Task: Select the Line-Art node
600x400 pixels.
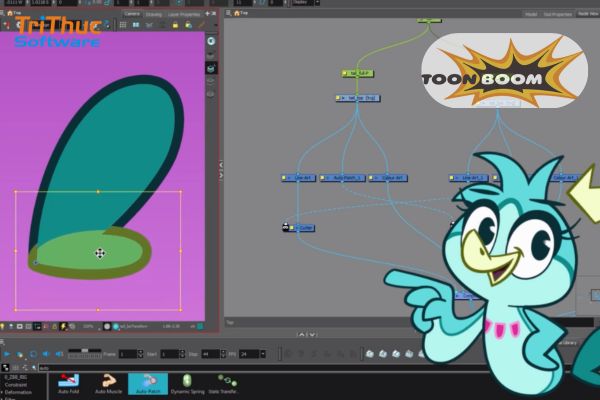Action: [298, 178]
